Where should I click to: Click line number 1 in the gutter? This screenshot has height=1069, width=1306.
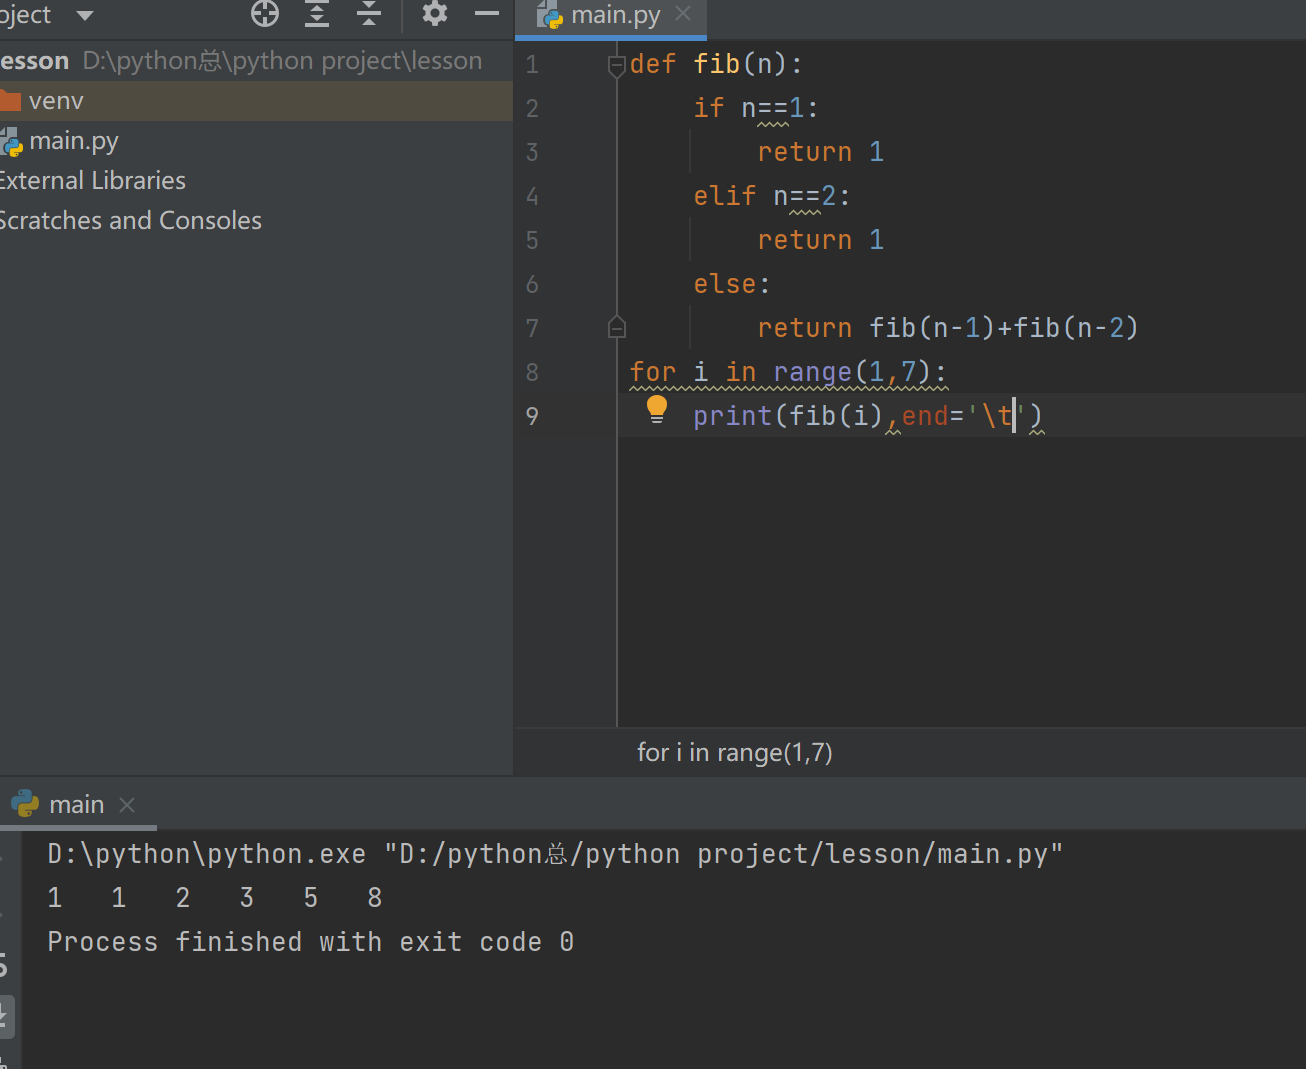coord(532,65)
